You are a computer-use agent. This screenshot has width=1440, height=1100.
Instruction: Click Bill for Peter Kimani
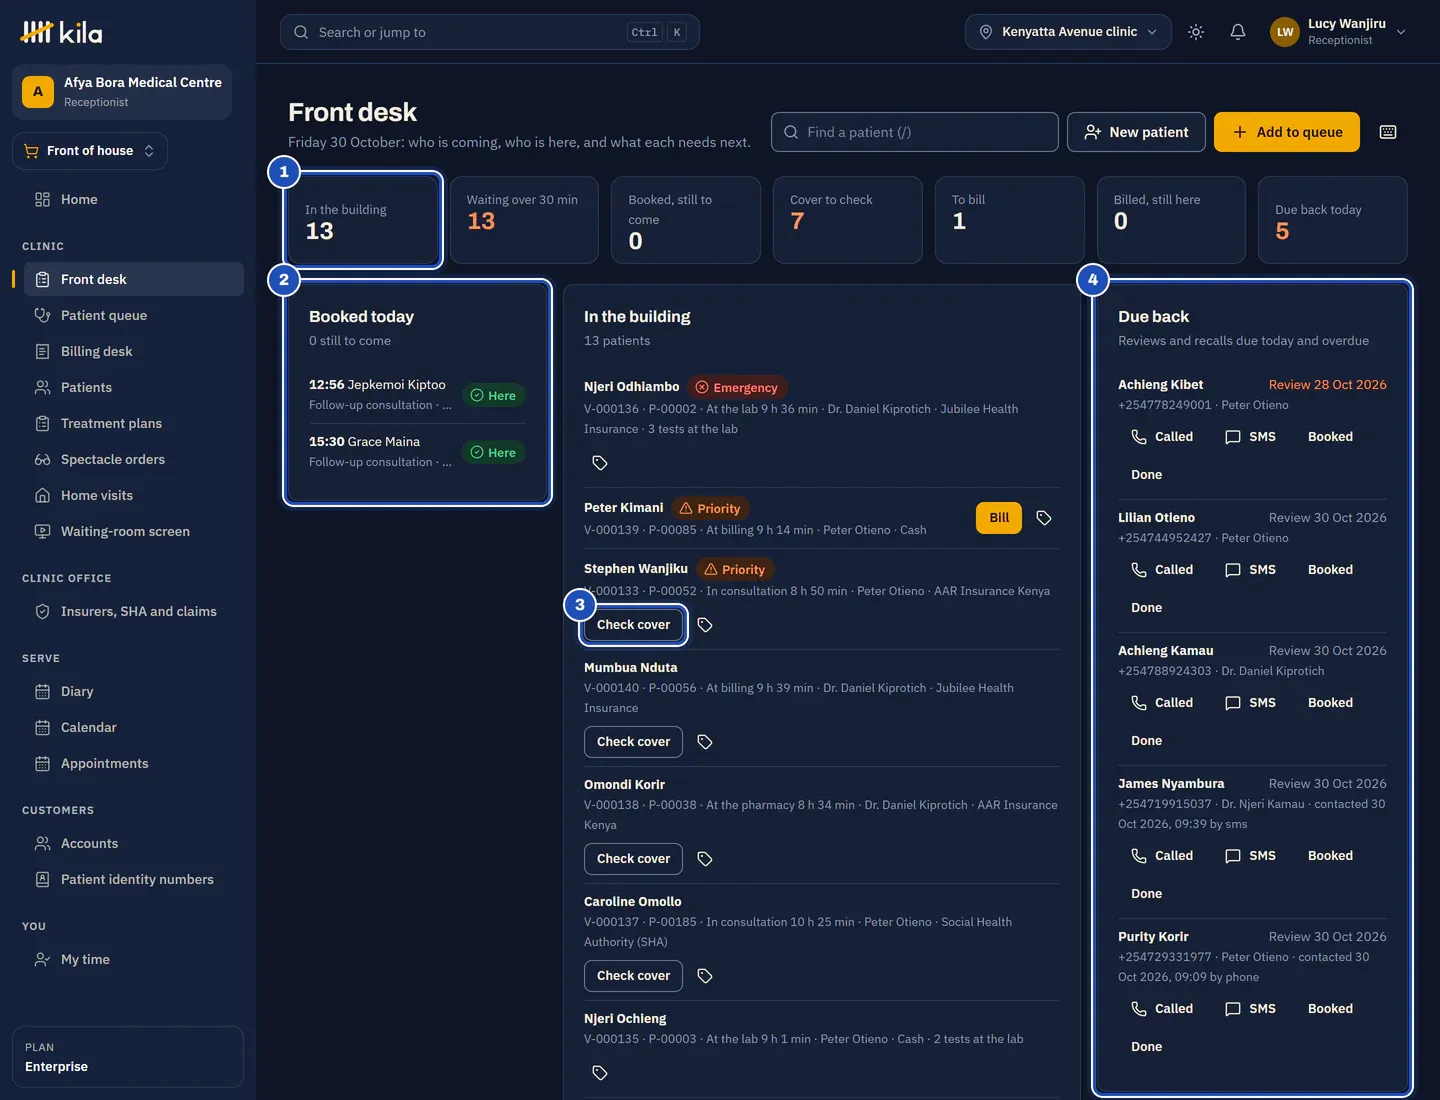[x=999, y=518]
